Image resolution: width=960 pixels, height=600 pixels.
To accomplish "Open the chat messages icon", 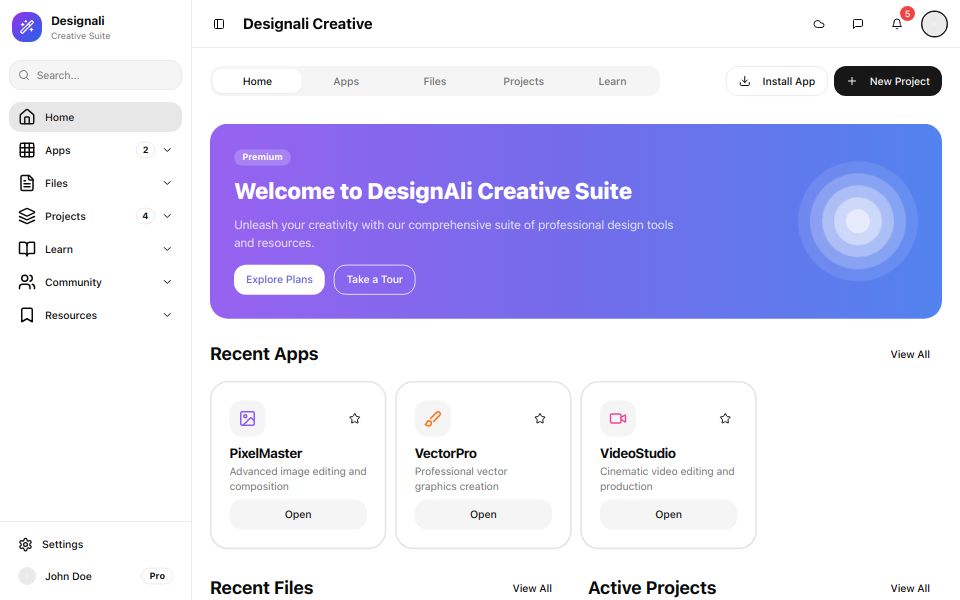I will [857, 23].
